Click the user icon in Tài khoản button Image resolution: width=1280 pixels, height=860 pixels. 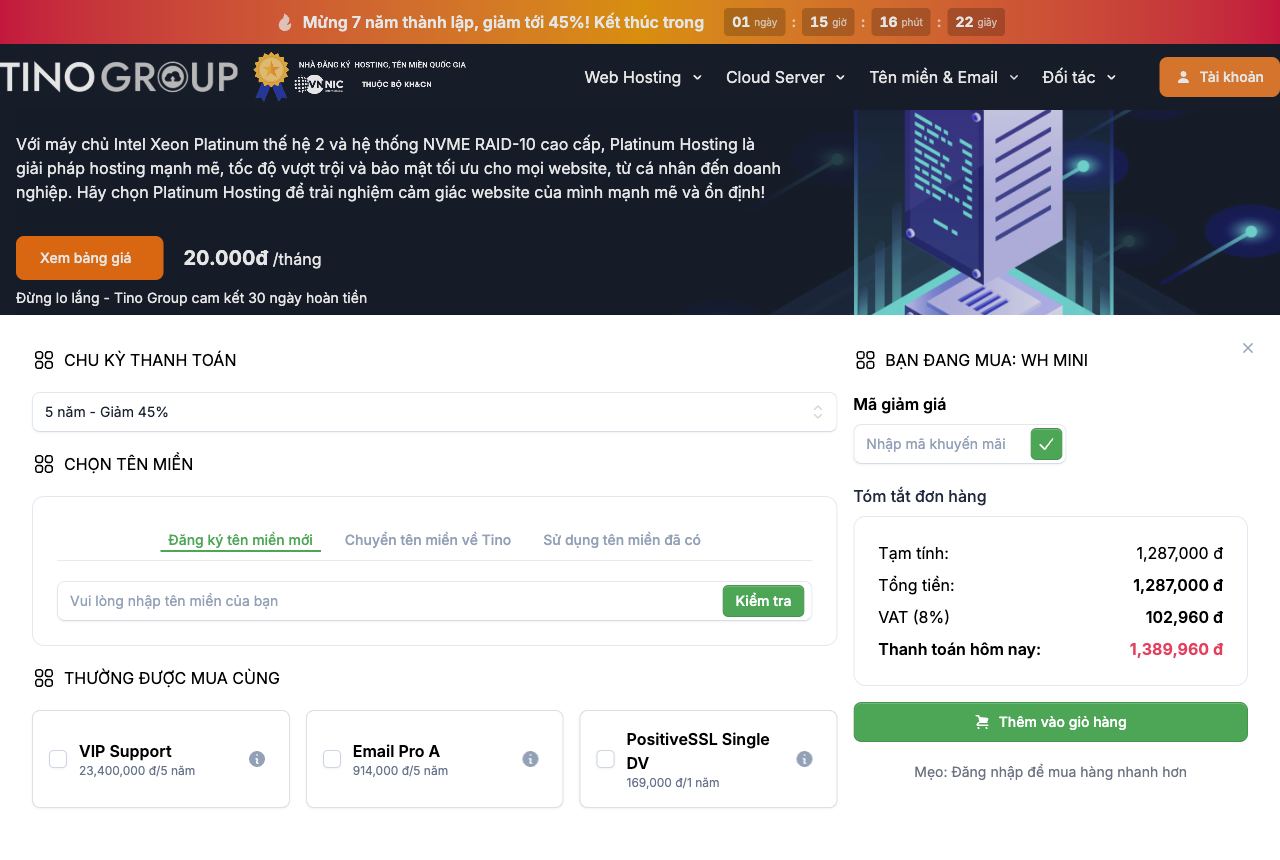pyautogui.click(x=1183, y=77)
